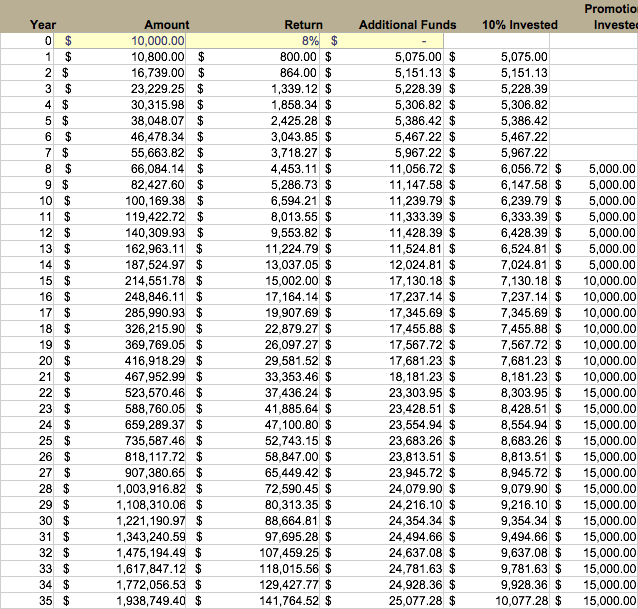Select 10% Invested cell 5,386.42

point(496,121)
